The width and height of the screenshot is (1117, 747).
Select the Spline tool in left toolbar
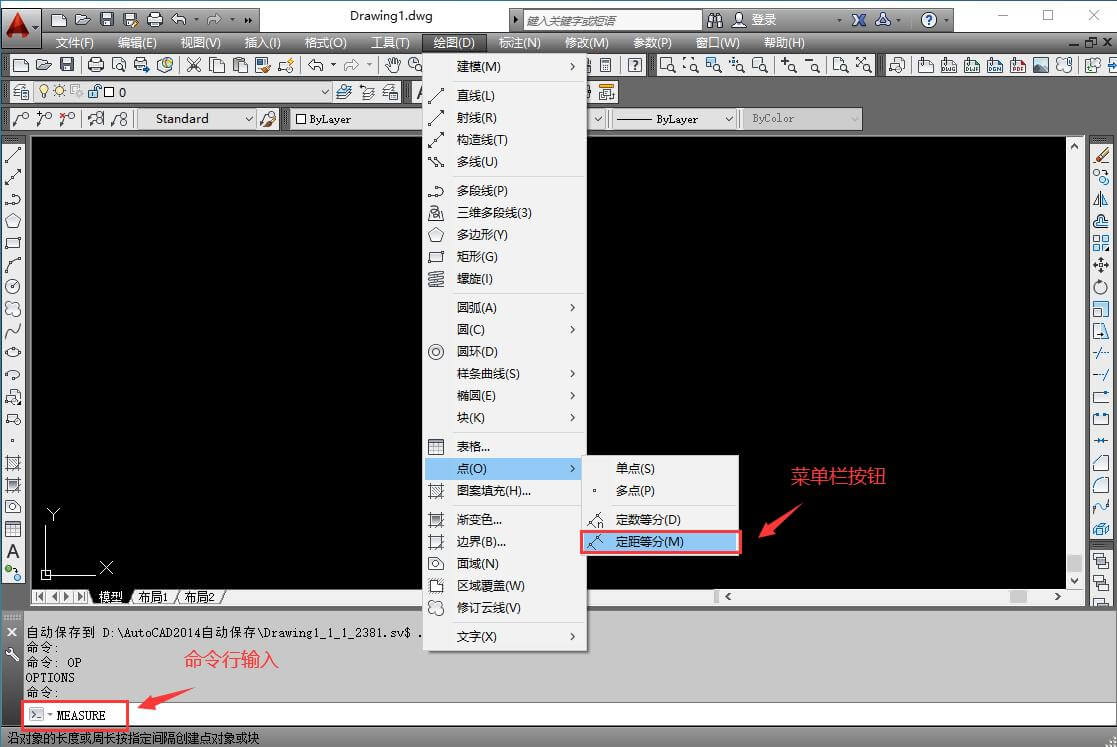pos(13,331)
